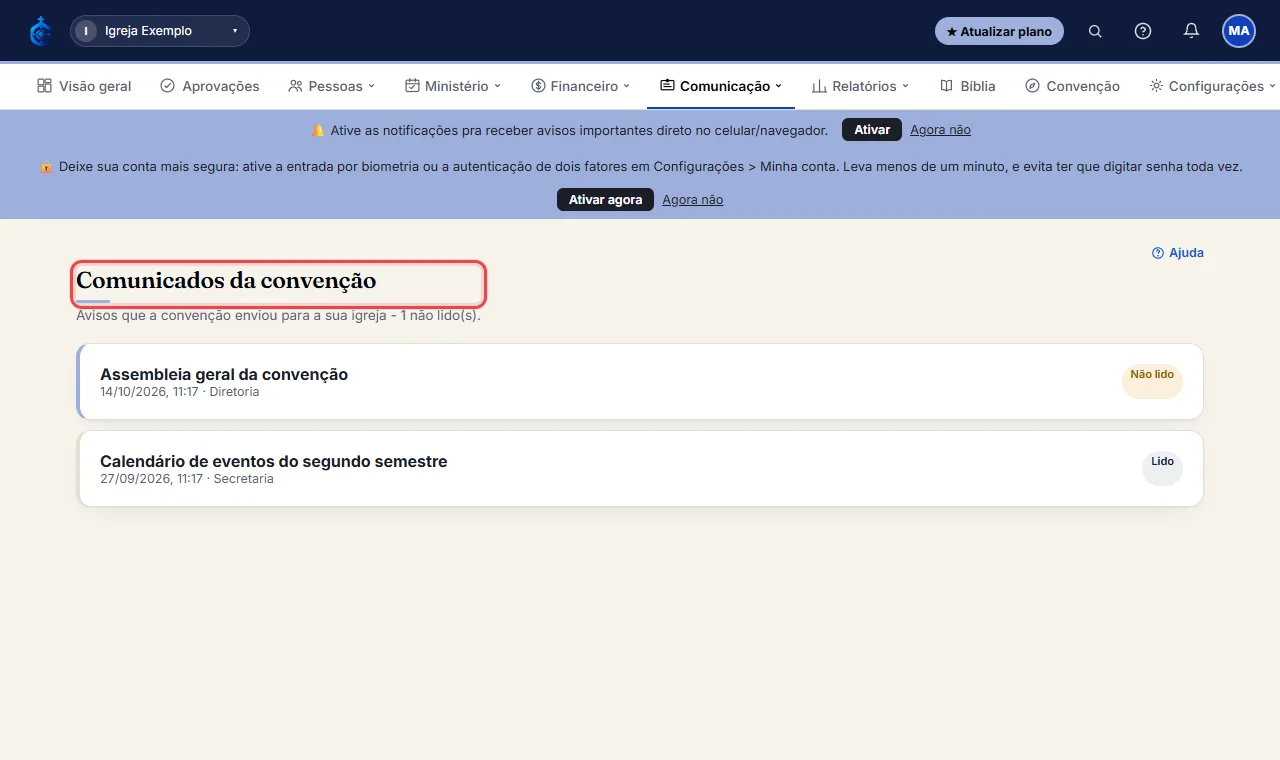Viewport: 1280px width, 760px height.
Task: Expand the Relatórios menu
Action: click(860, 86)
